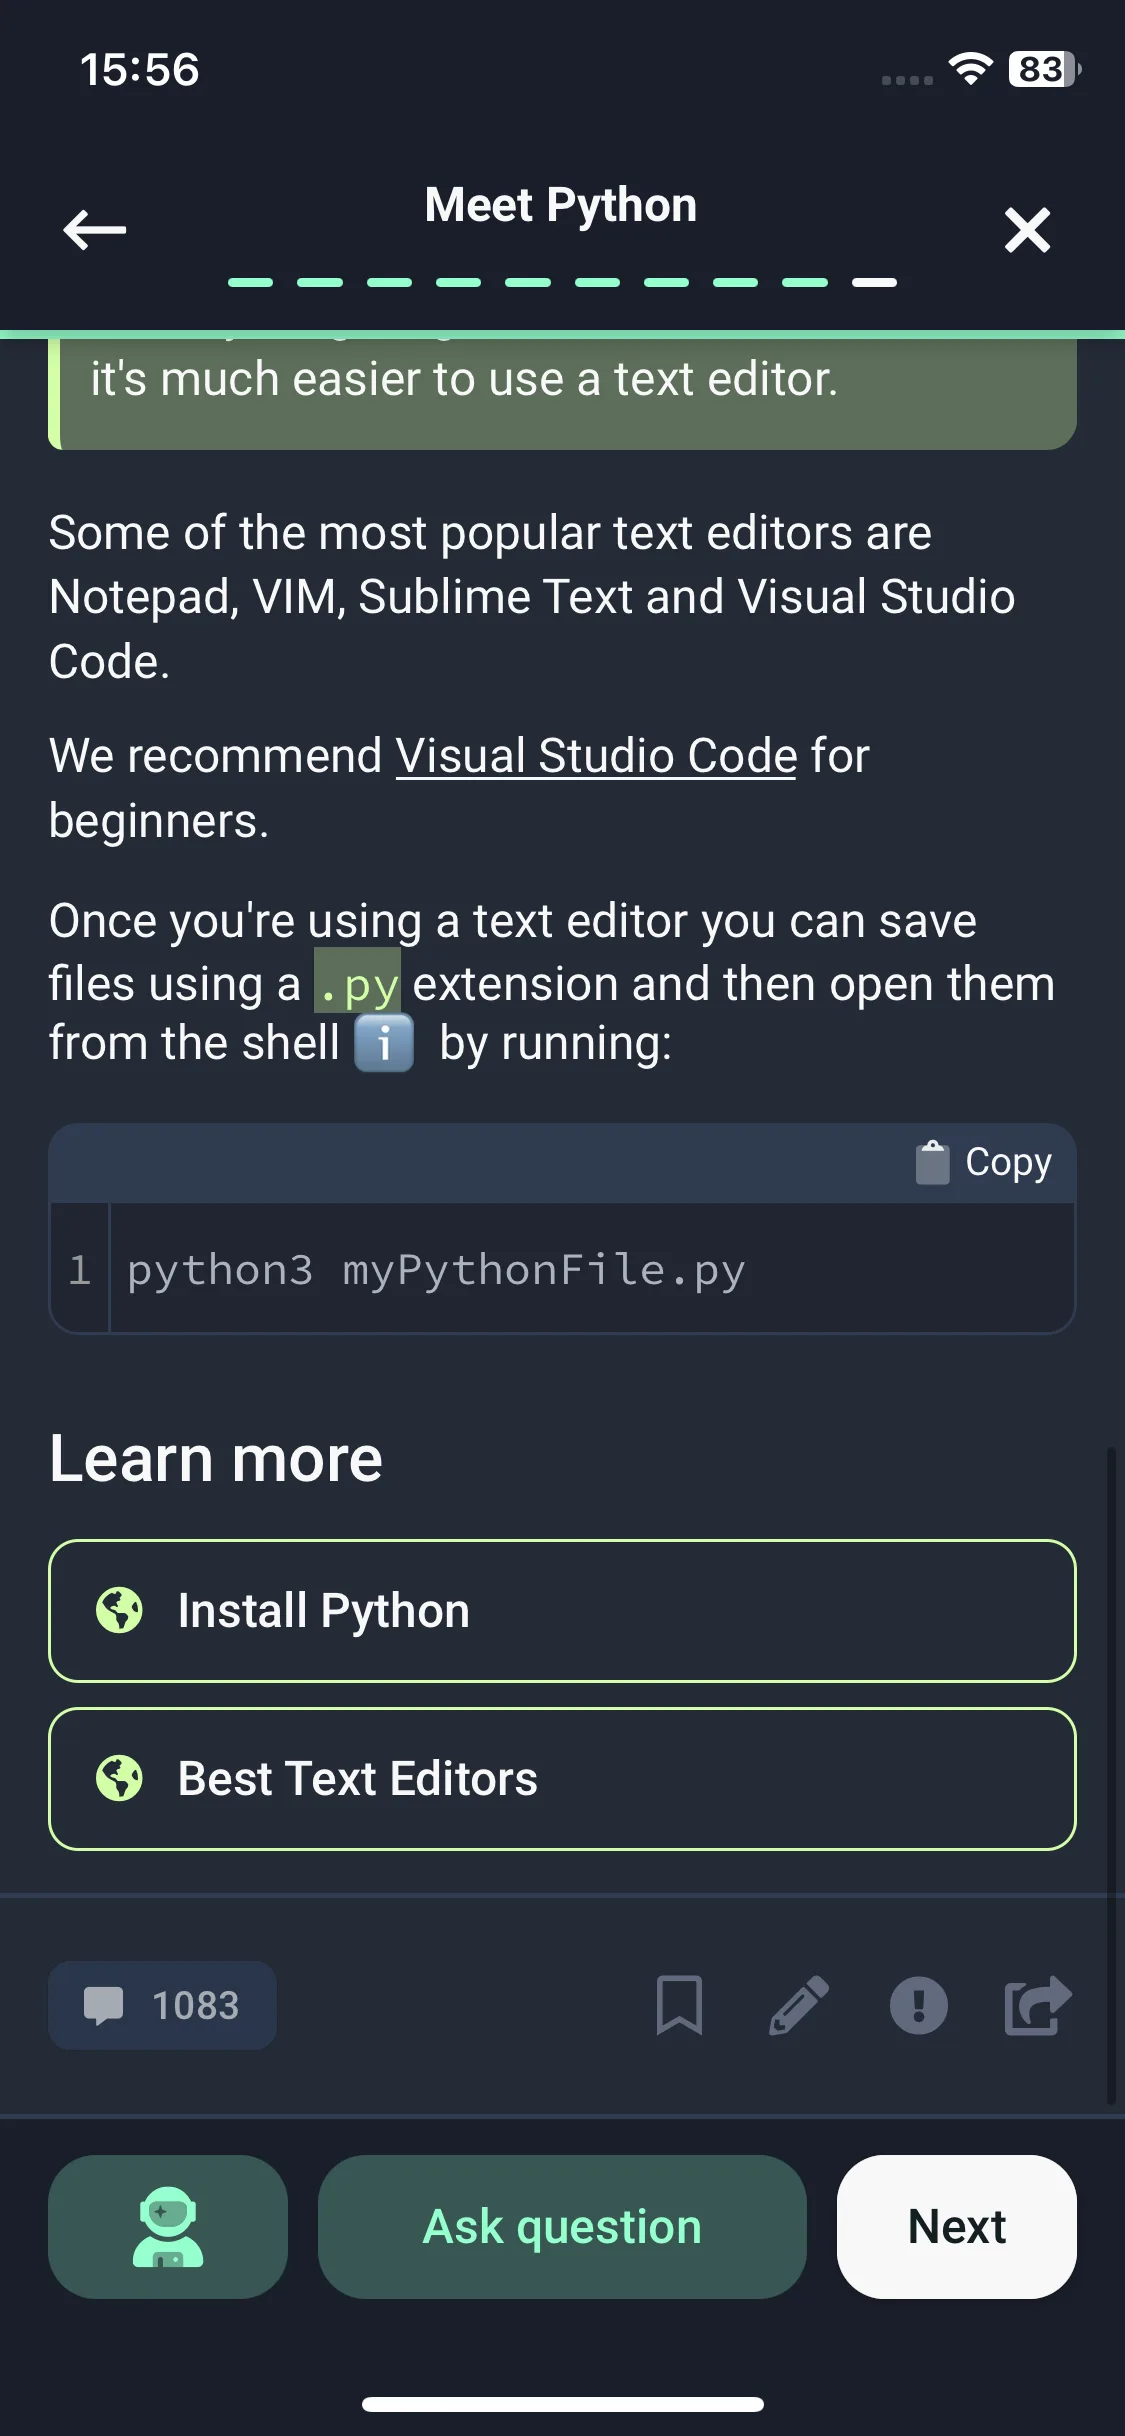Tap the Ask question button
The width and height of the screenshot is (1125, 2436).
[562, 2227]
